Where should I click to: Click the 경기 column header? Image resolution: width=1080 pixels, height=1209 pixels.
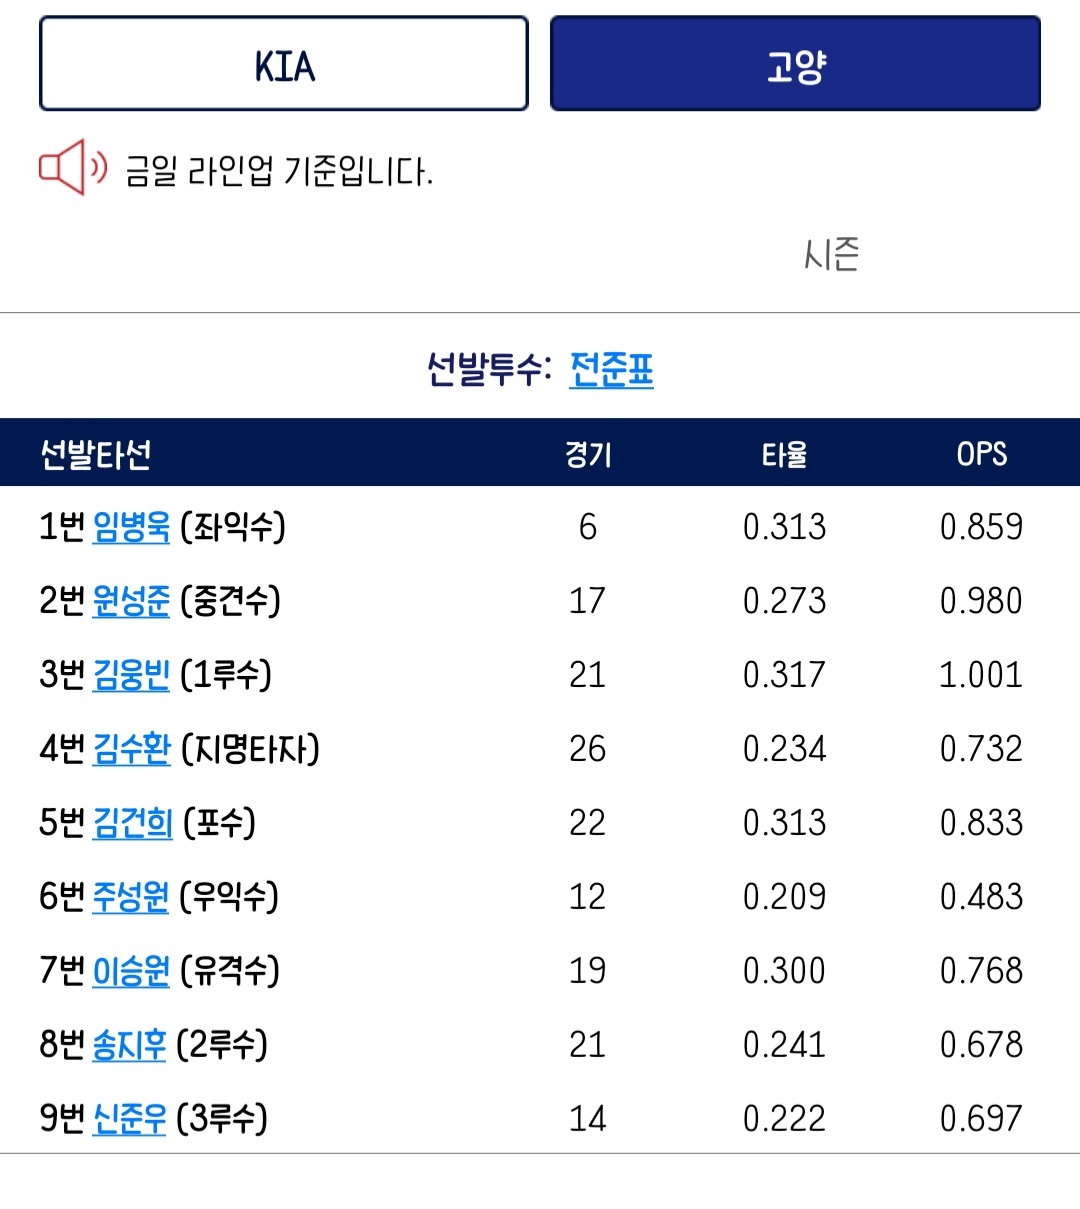(587, 454)
